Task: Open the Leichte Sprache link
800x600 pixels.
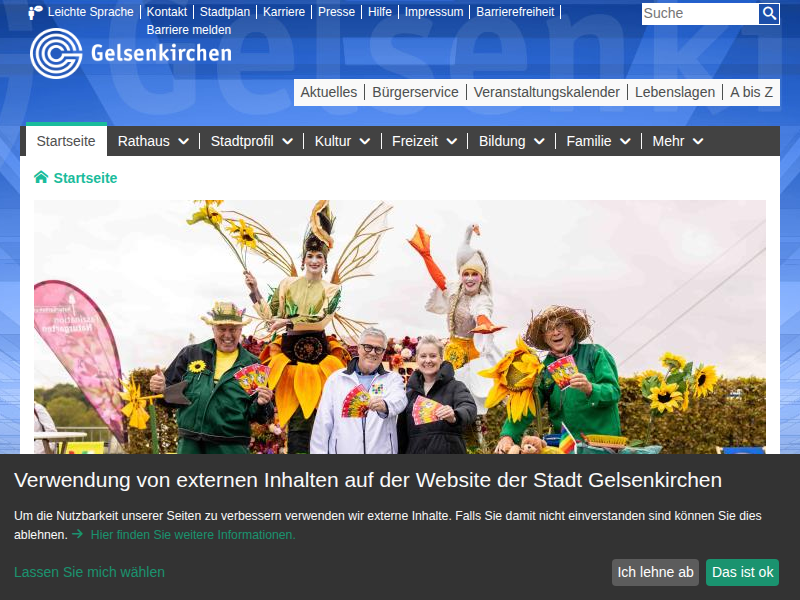Action: tap(90, 12)
